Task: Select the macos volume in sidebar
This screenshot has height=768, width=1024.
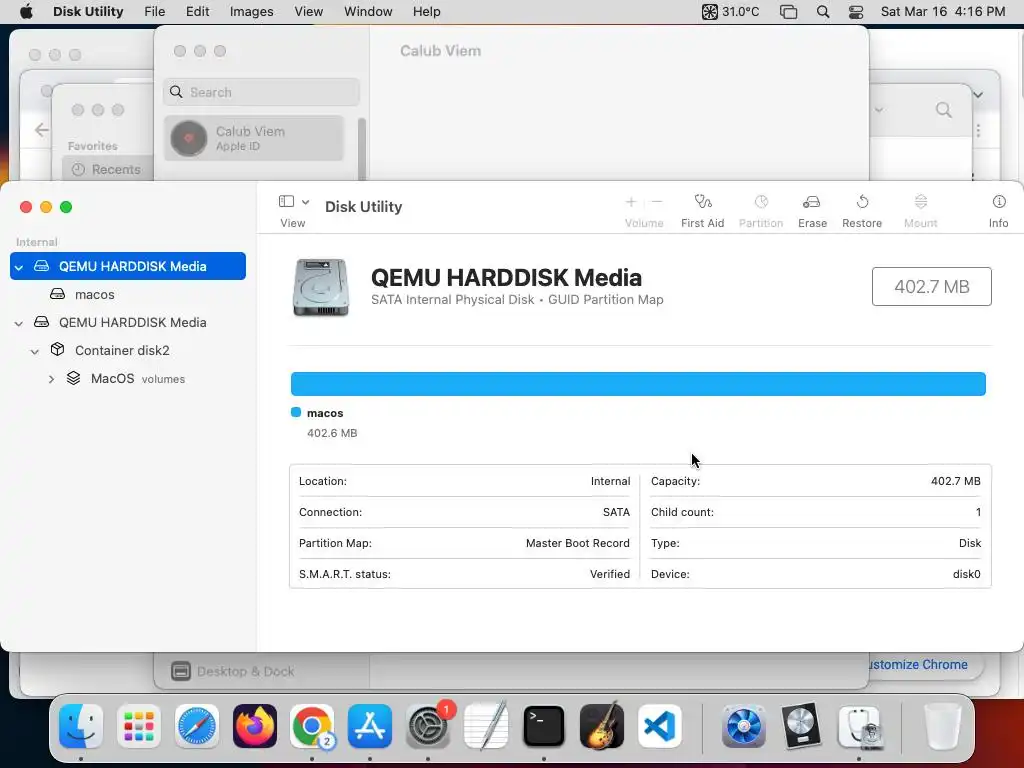Action: (128, 295)
